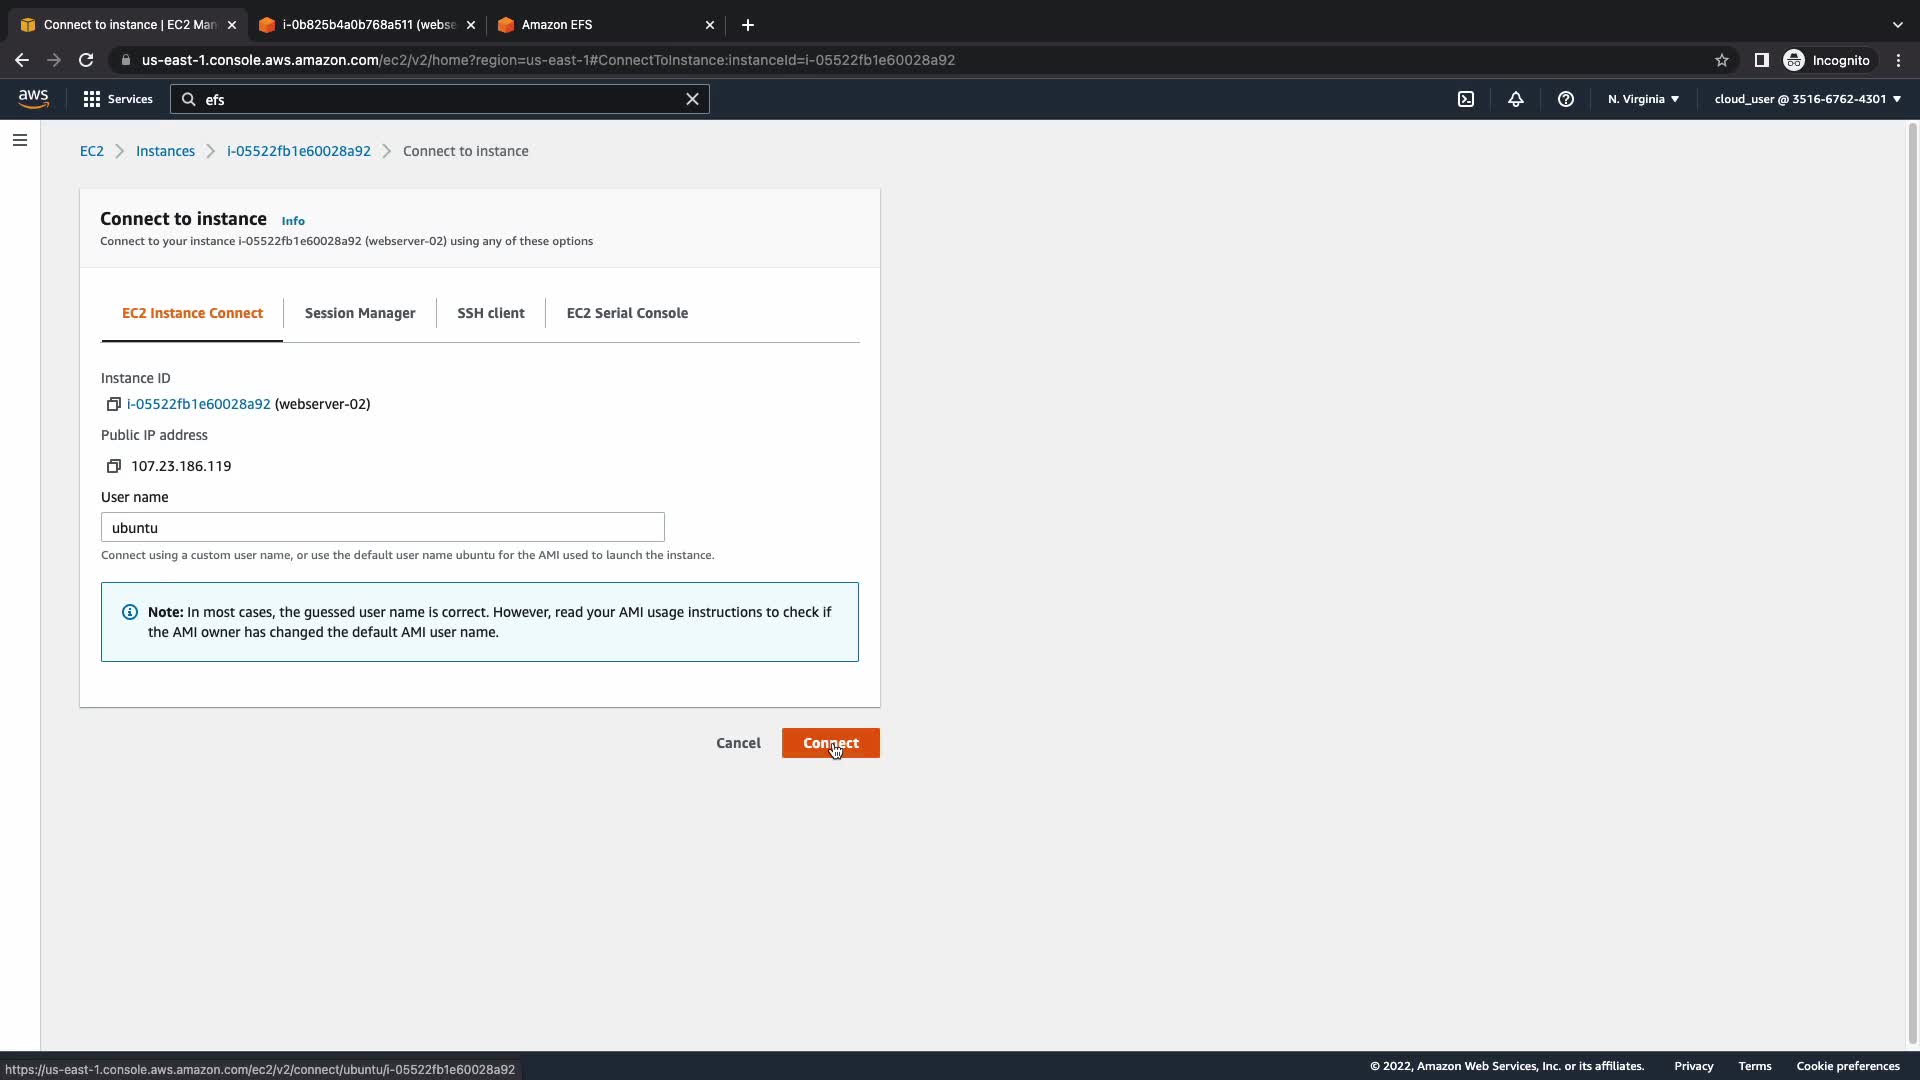Open AWS CloudShell icon in header

1466,99
